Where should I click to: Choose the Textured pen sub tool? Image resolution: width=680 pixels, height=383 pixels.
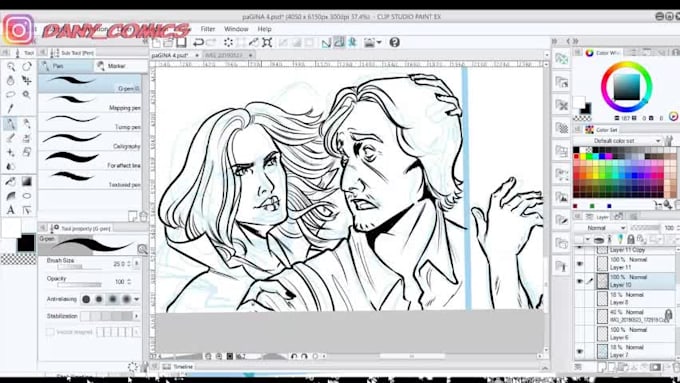point(90,179)
